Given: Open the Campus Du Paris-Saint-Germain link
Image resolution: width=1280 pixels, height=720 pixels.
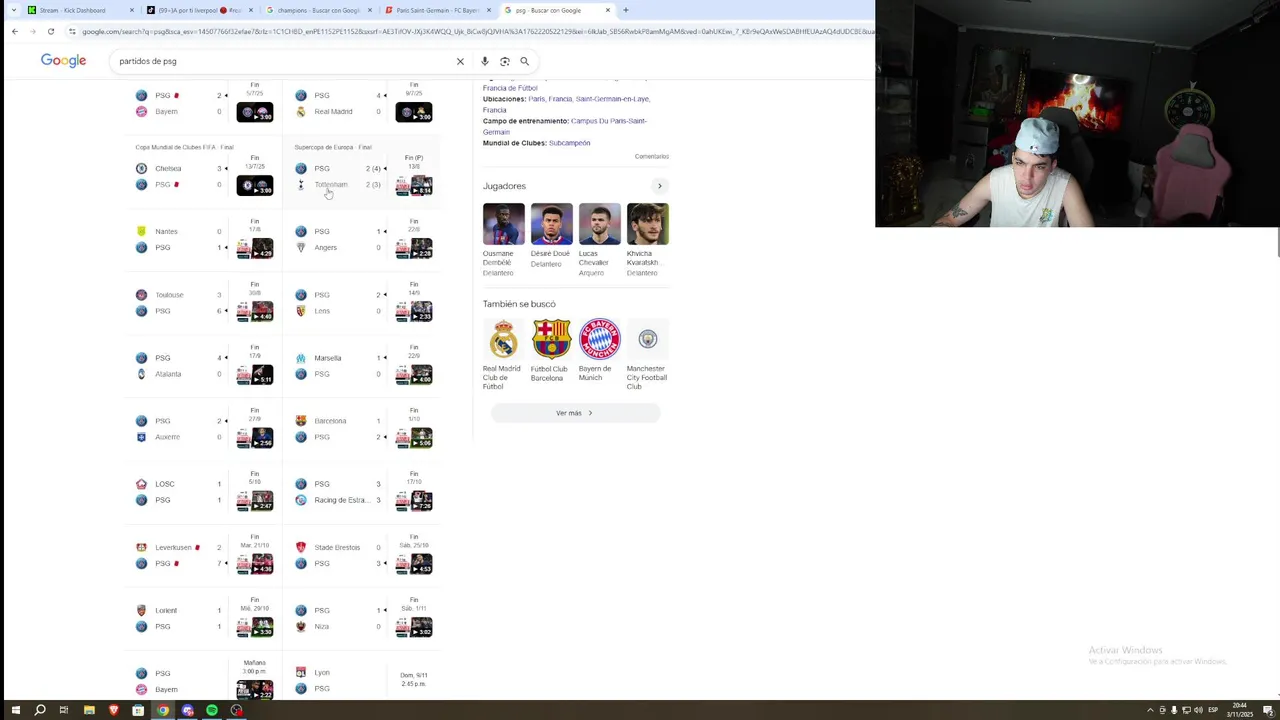Looking at the screenshot, I should click(564, 126).
